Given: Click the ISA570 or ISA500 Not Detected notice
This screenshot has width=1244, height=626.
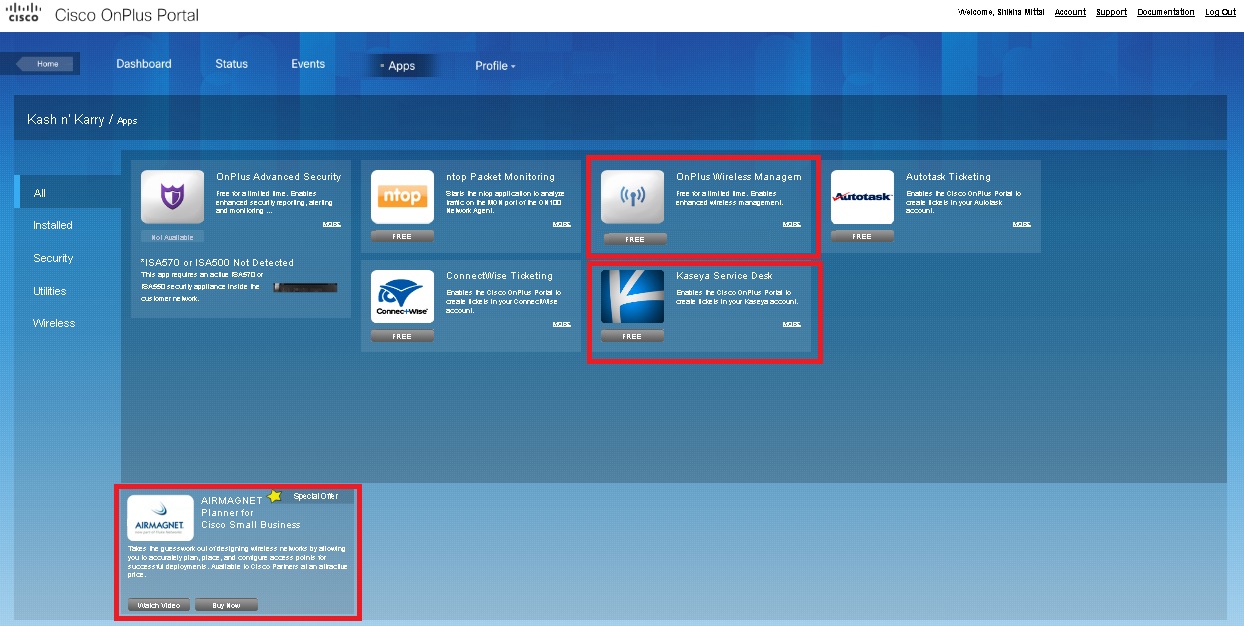Looking at the screenshot, I should click(x=218, y=263).
